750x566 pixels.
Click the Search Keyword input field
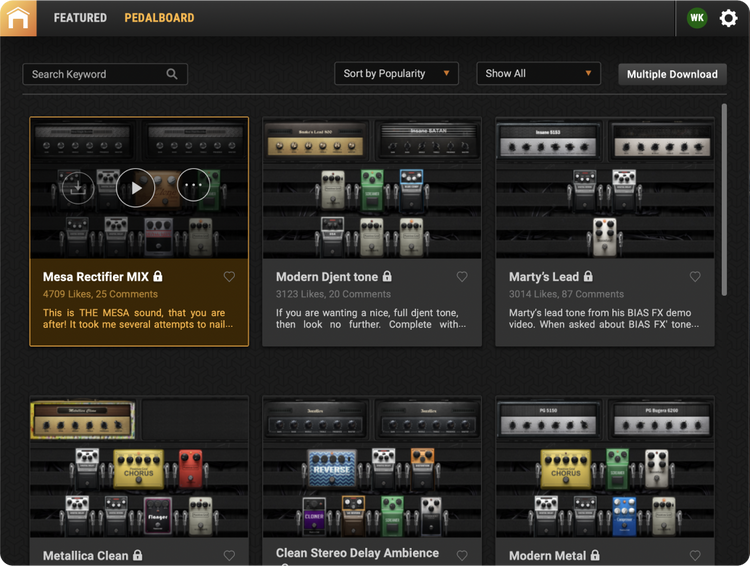pos(95,74)
